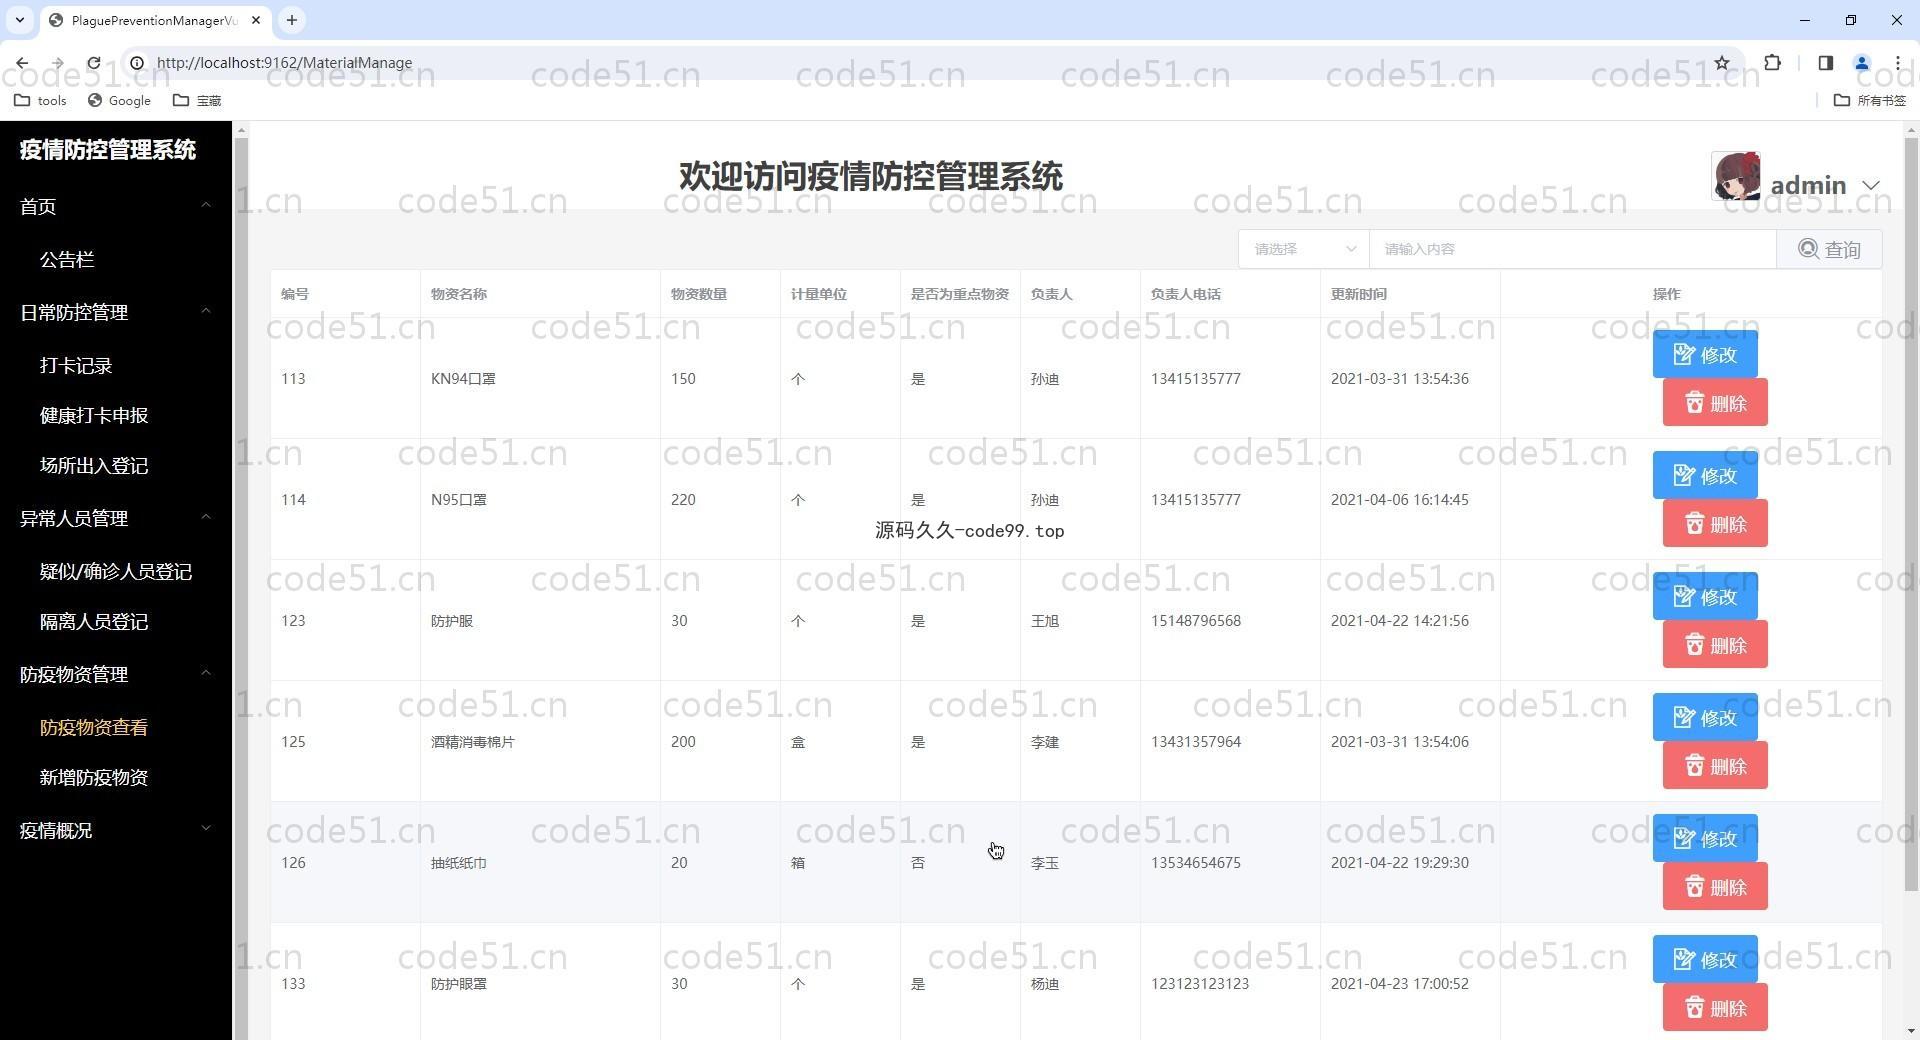
Task: Toggle the browser side panel icon
Action: coord(1825,63)
